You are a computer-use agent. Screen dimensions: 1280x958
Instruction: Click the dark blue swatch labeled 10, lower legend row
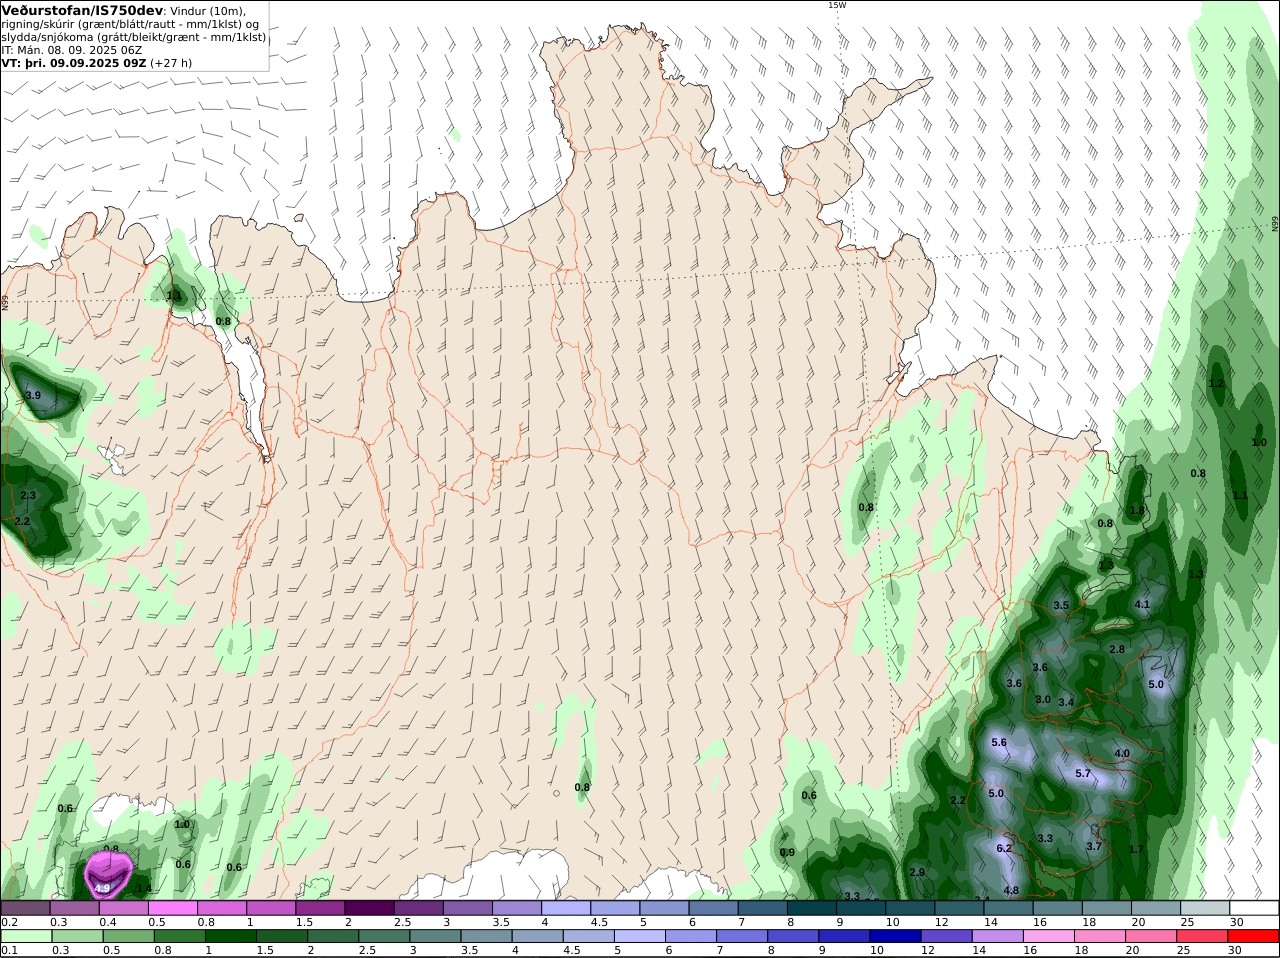point(896,937)
